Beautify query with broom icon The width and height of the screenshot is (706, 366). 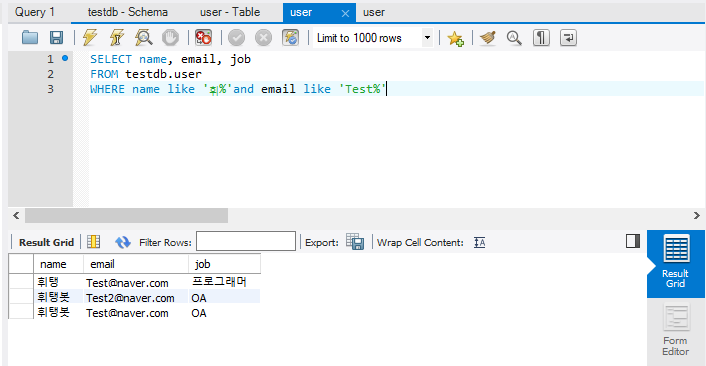[x=488, y=38]
